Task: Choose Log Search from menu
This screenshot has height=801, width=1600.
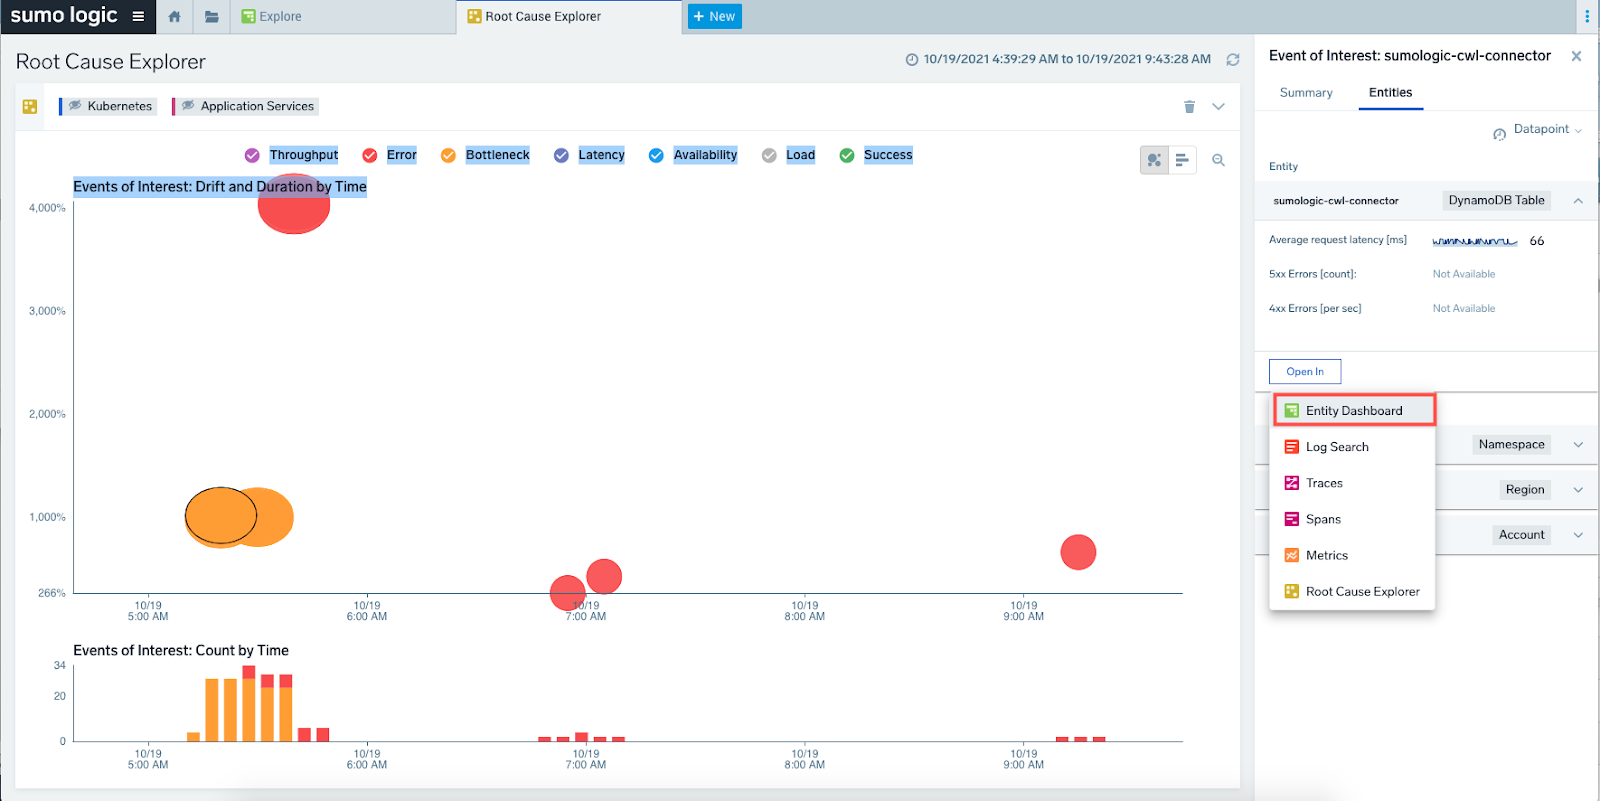Action: (x=1352, y=447)
